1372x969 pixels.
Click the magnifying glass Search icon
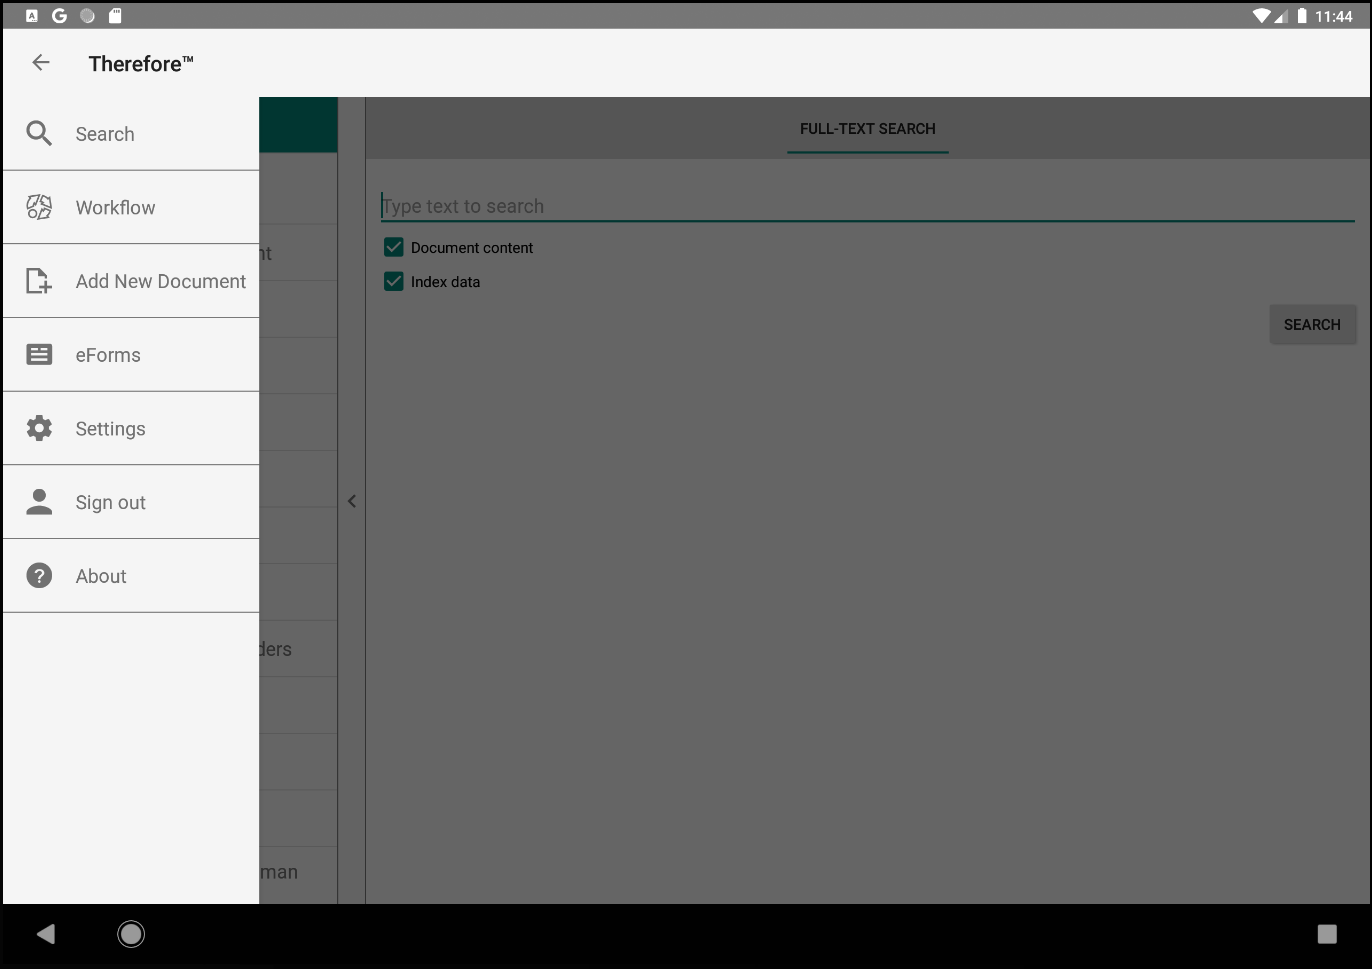39,134
